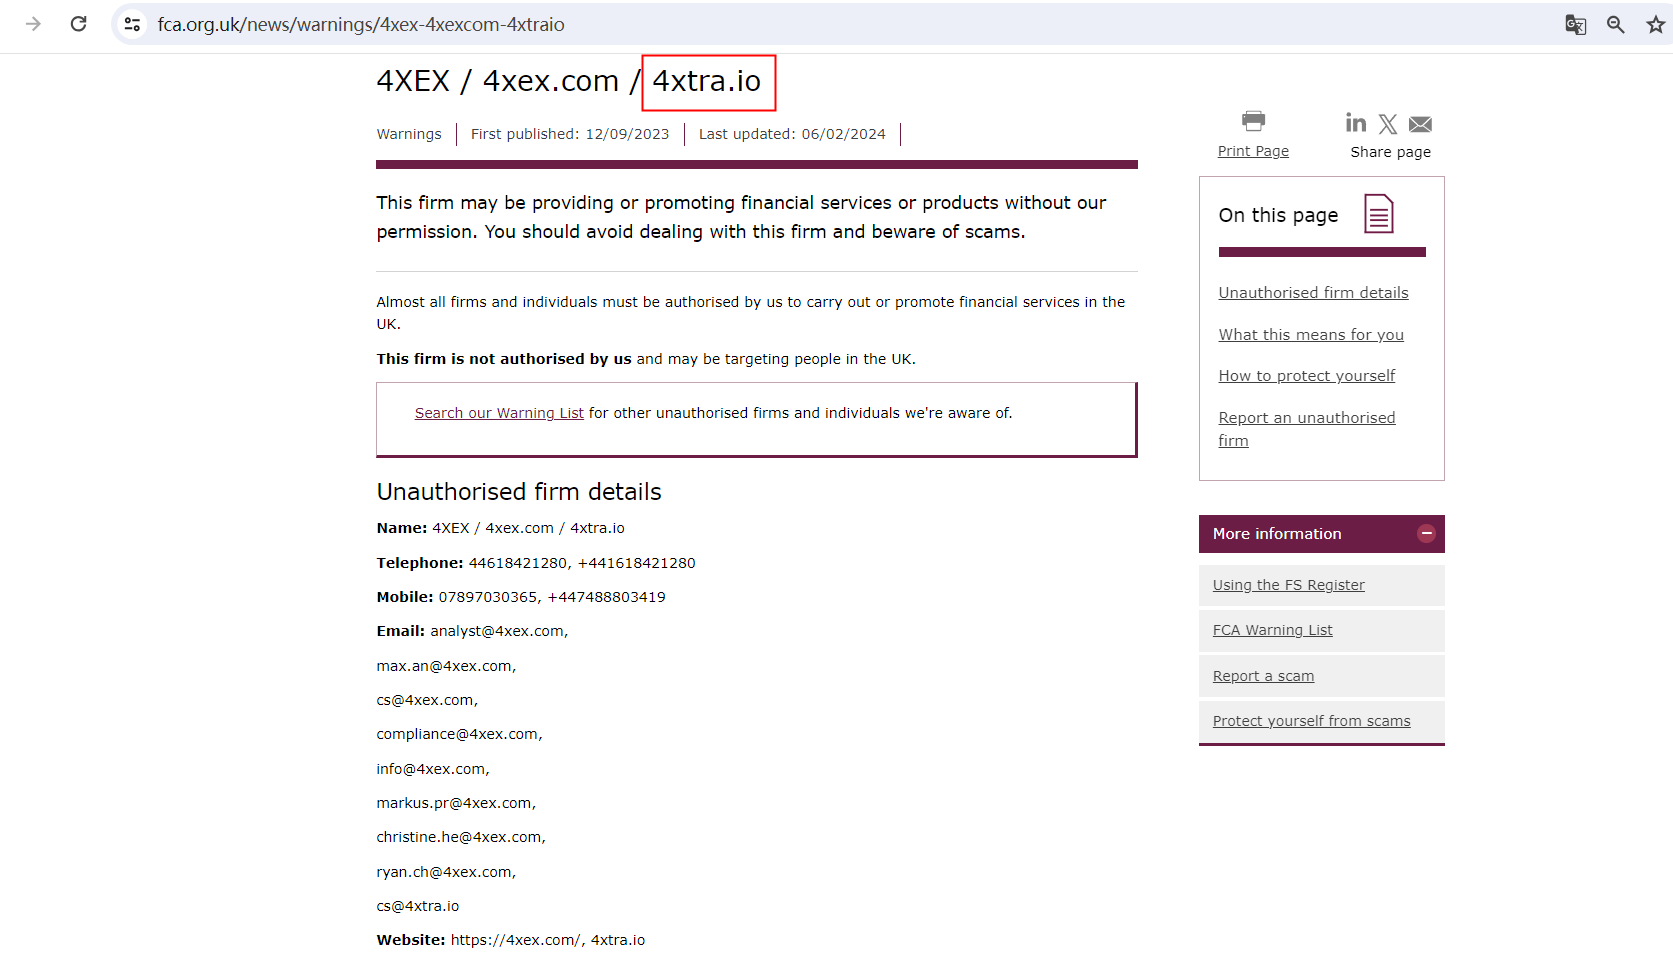
Task: Jump to How to protect yourself
Action: point(1306,376)
